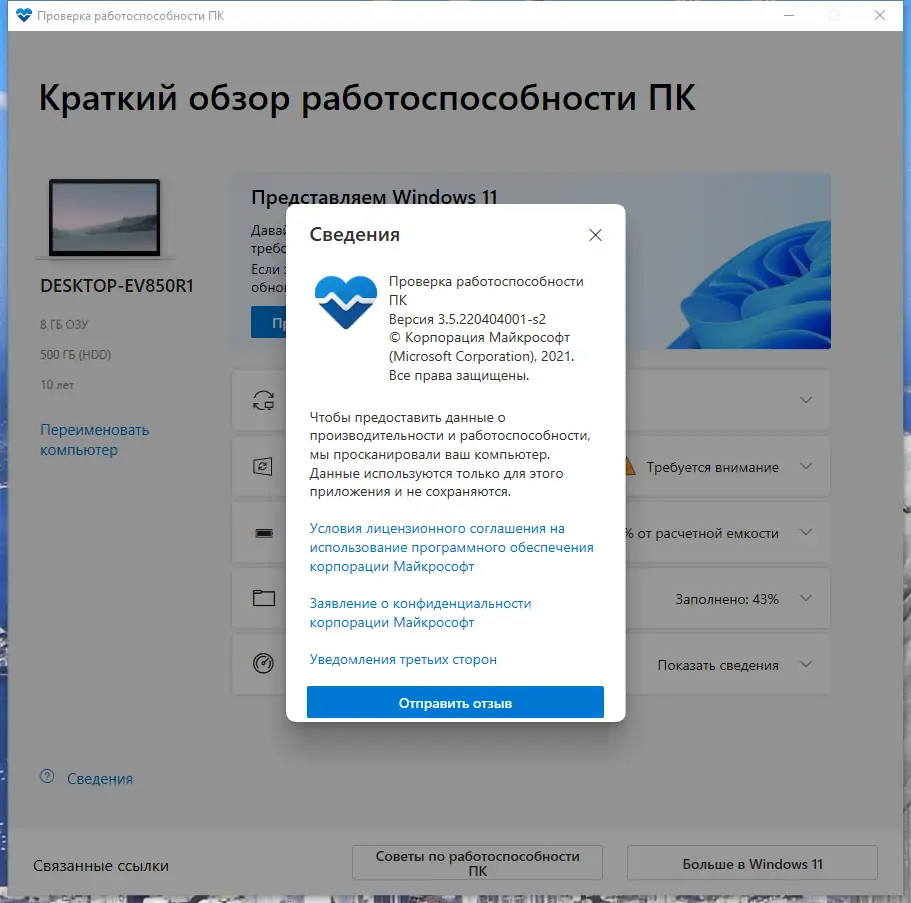The width and height of the screenshot is (911, 903).
Task: Click the laptop thumbnail above DESKTOP-EV850R1
Action: pyautogui.click(x=104, y=218)
